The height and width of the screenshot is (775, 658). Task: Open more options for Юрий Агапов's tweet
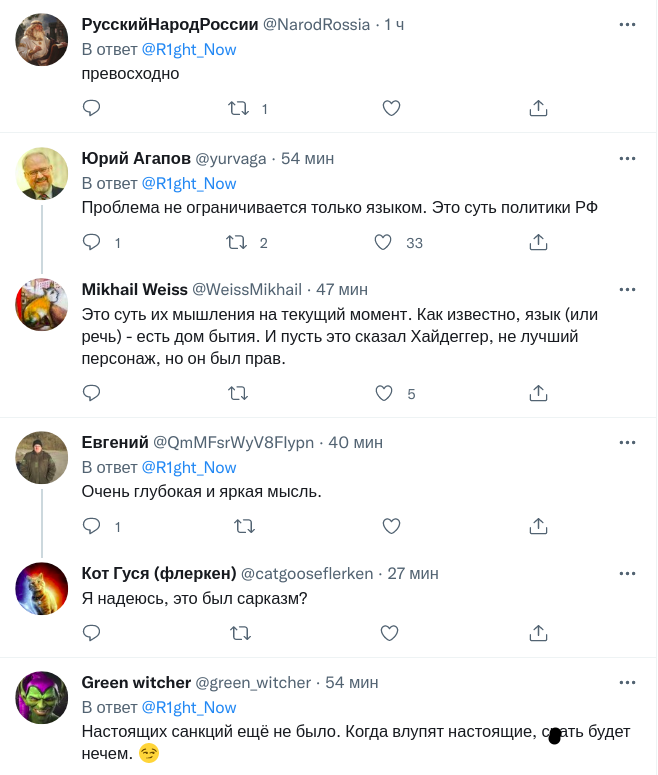627,158
